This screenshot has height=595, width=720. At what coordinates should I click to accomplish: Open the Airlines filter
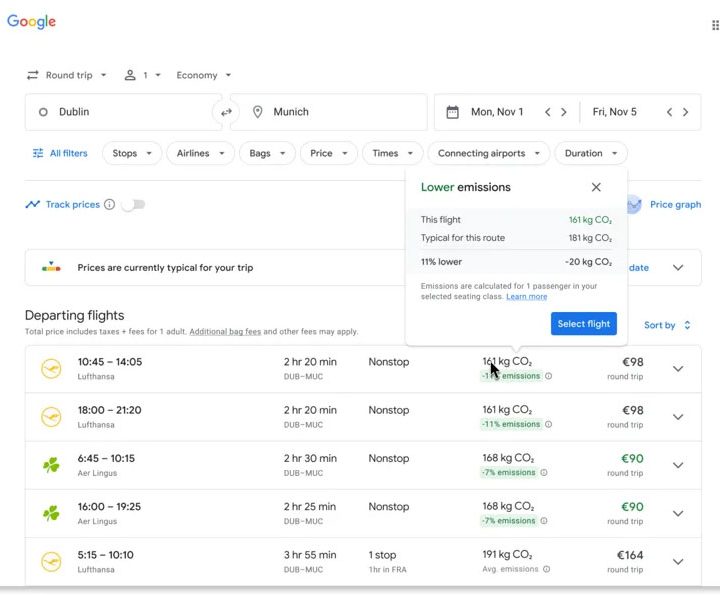point(200,153)
